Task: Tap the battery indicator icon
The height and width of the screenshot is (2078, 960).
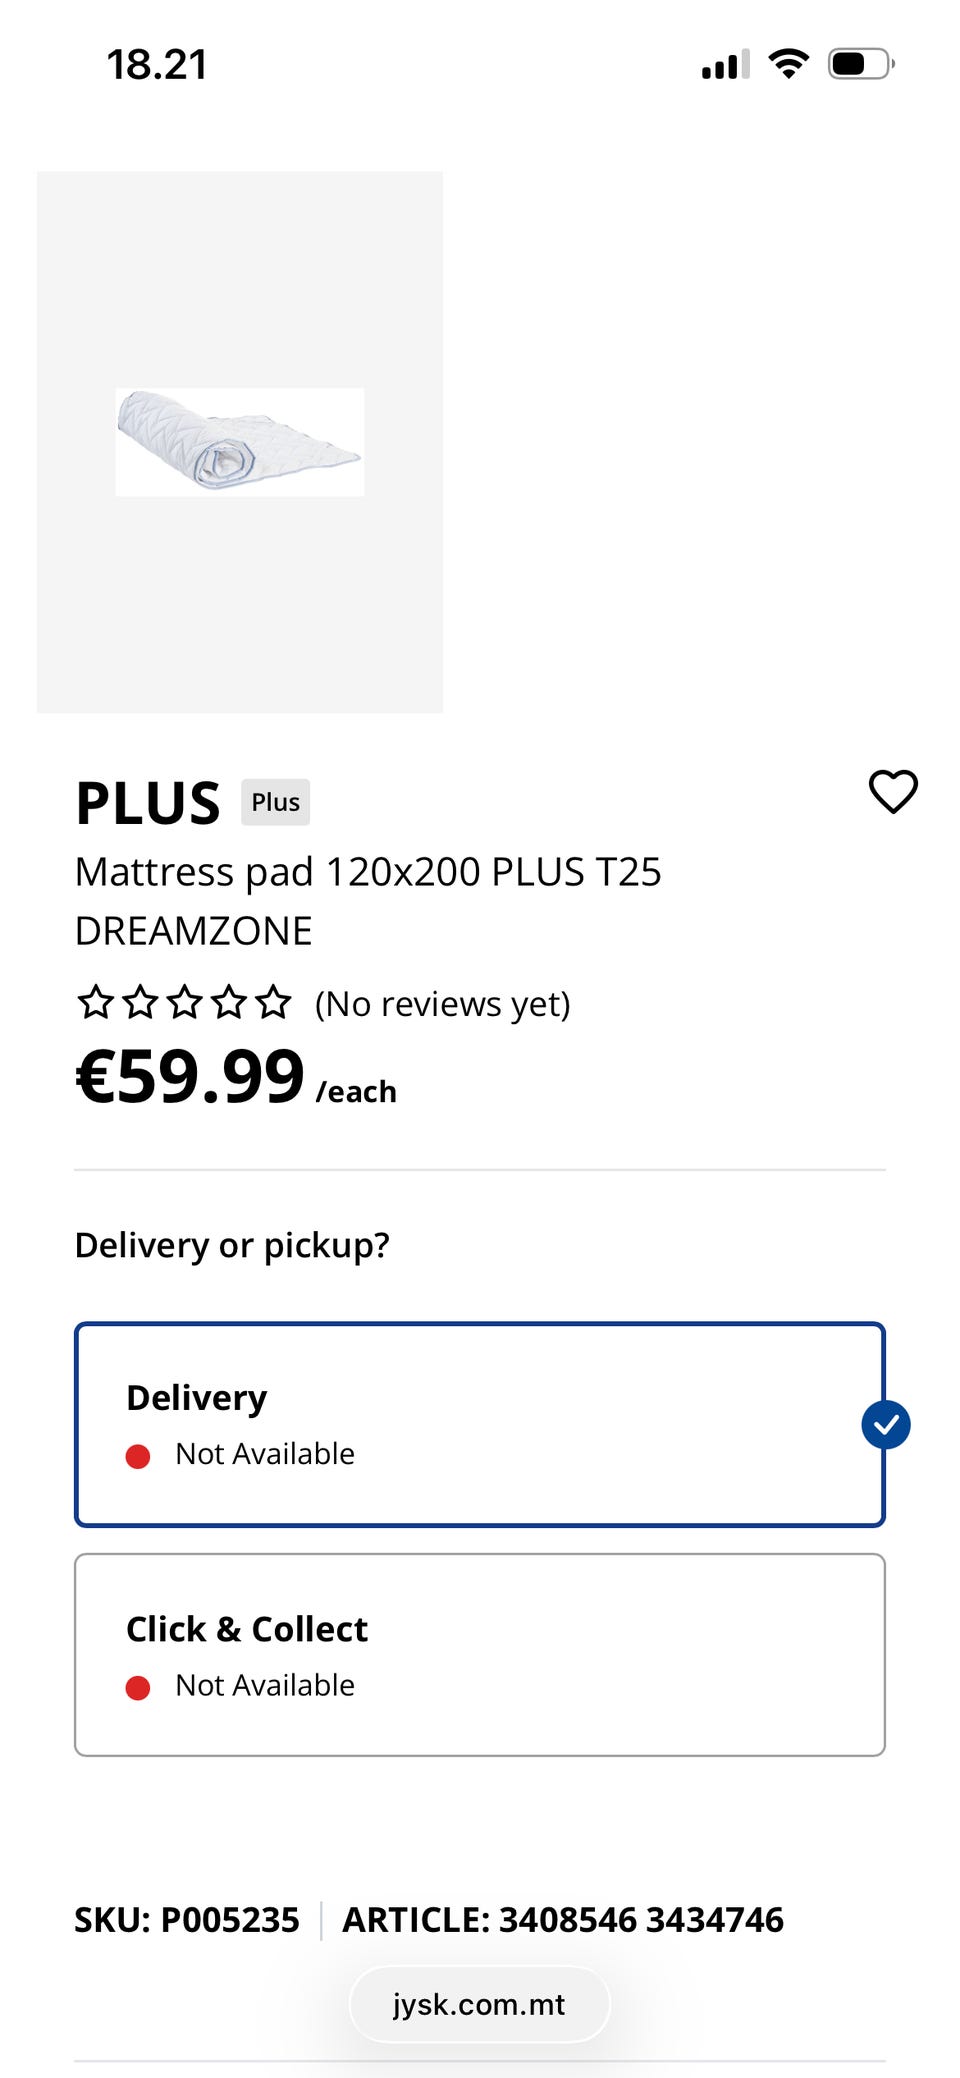Action: pyautogui.click(x=859, y=64)
